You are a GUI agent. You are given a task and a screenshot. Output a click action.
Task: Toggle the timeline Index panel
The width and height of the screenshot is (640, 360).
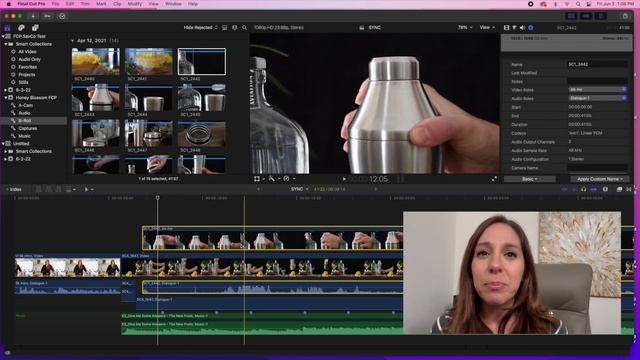tap(15, 189)
